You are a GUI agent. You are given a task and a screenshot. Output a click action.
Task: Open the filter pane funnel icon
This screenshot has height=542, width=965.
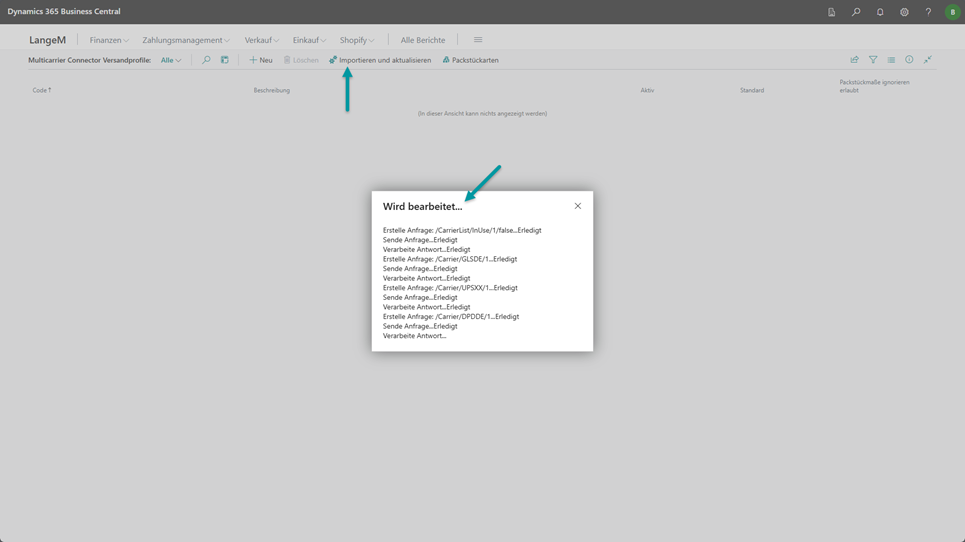[873, 60]
